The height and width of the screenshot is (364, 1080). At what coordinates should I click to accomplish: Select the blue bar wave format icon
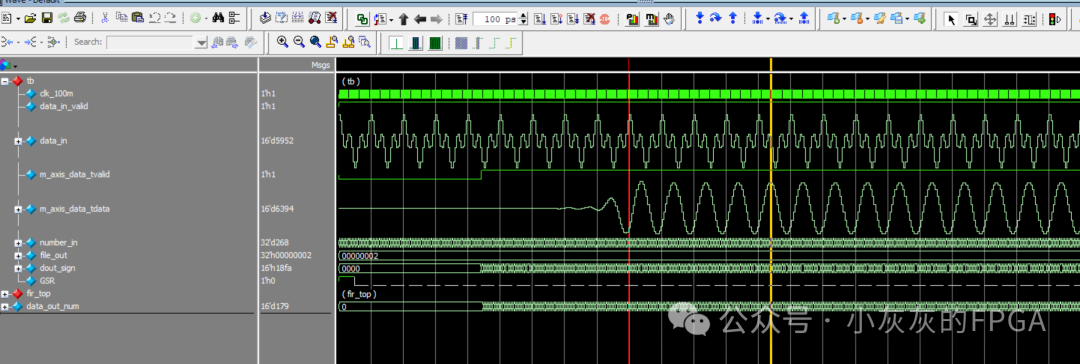(415, 43)
